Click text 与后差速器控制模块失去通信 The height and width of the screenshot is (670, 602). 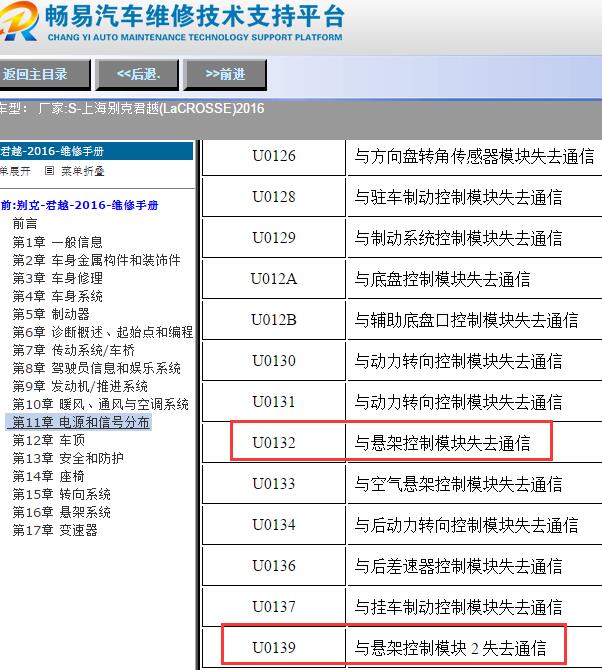tap(458, 566)
